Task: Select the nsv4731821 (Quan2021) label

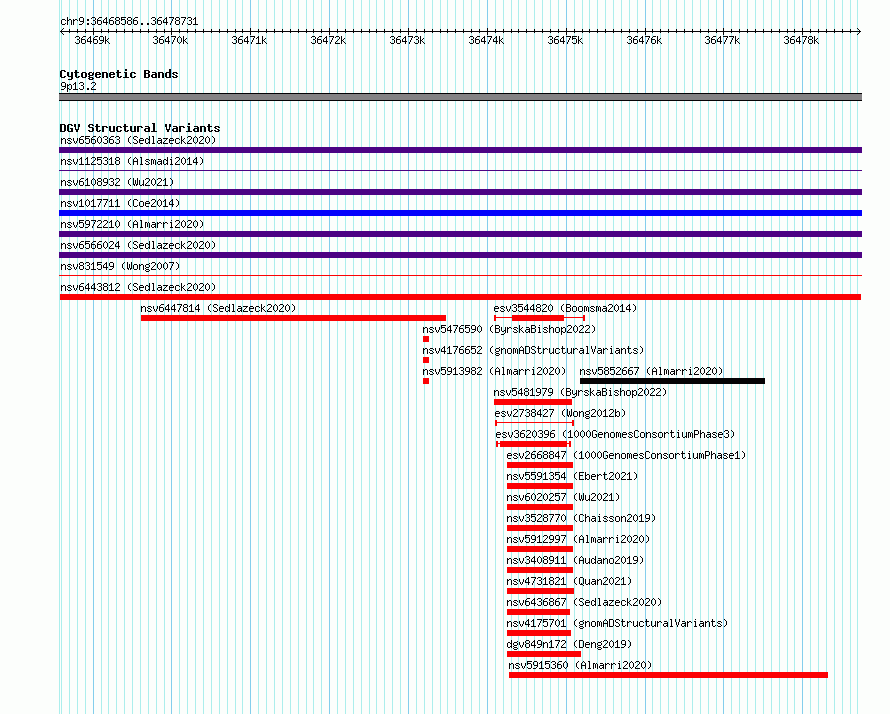Action: coord(569,581)
